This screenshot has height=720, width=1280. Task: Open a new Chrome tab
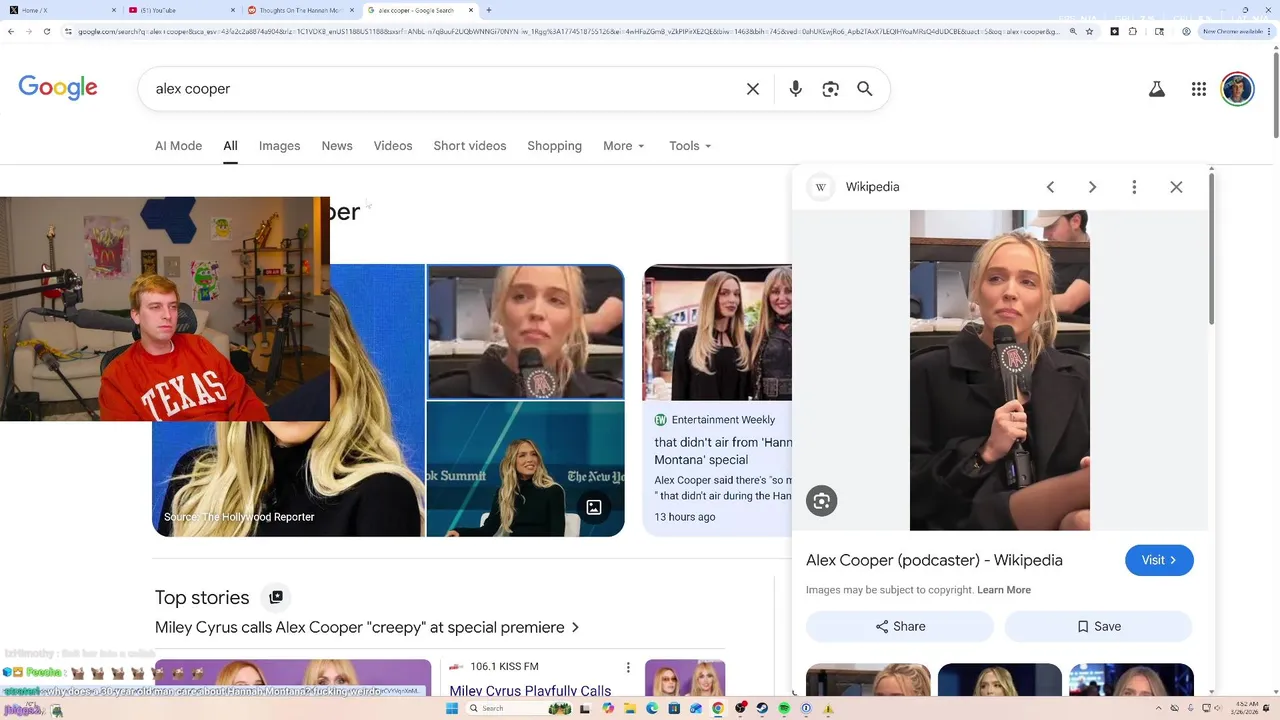click(488, 10)
